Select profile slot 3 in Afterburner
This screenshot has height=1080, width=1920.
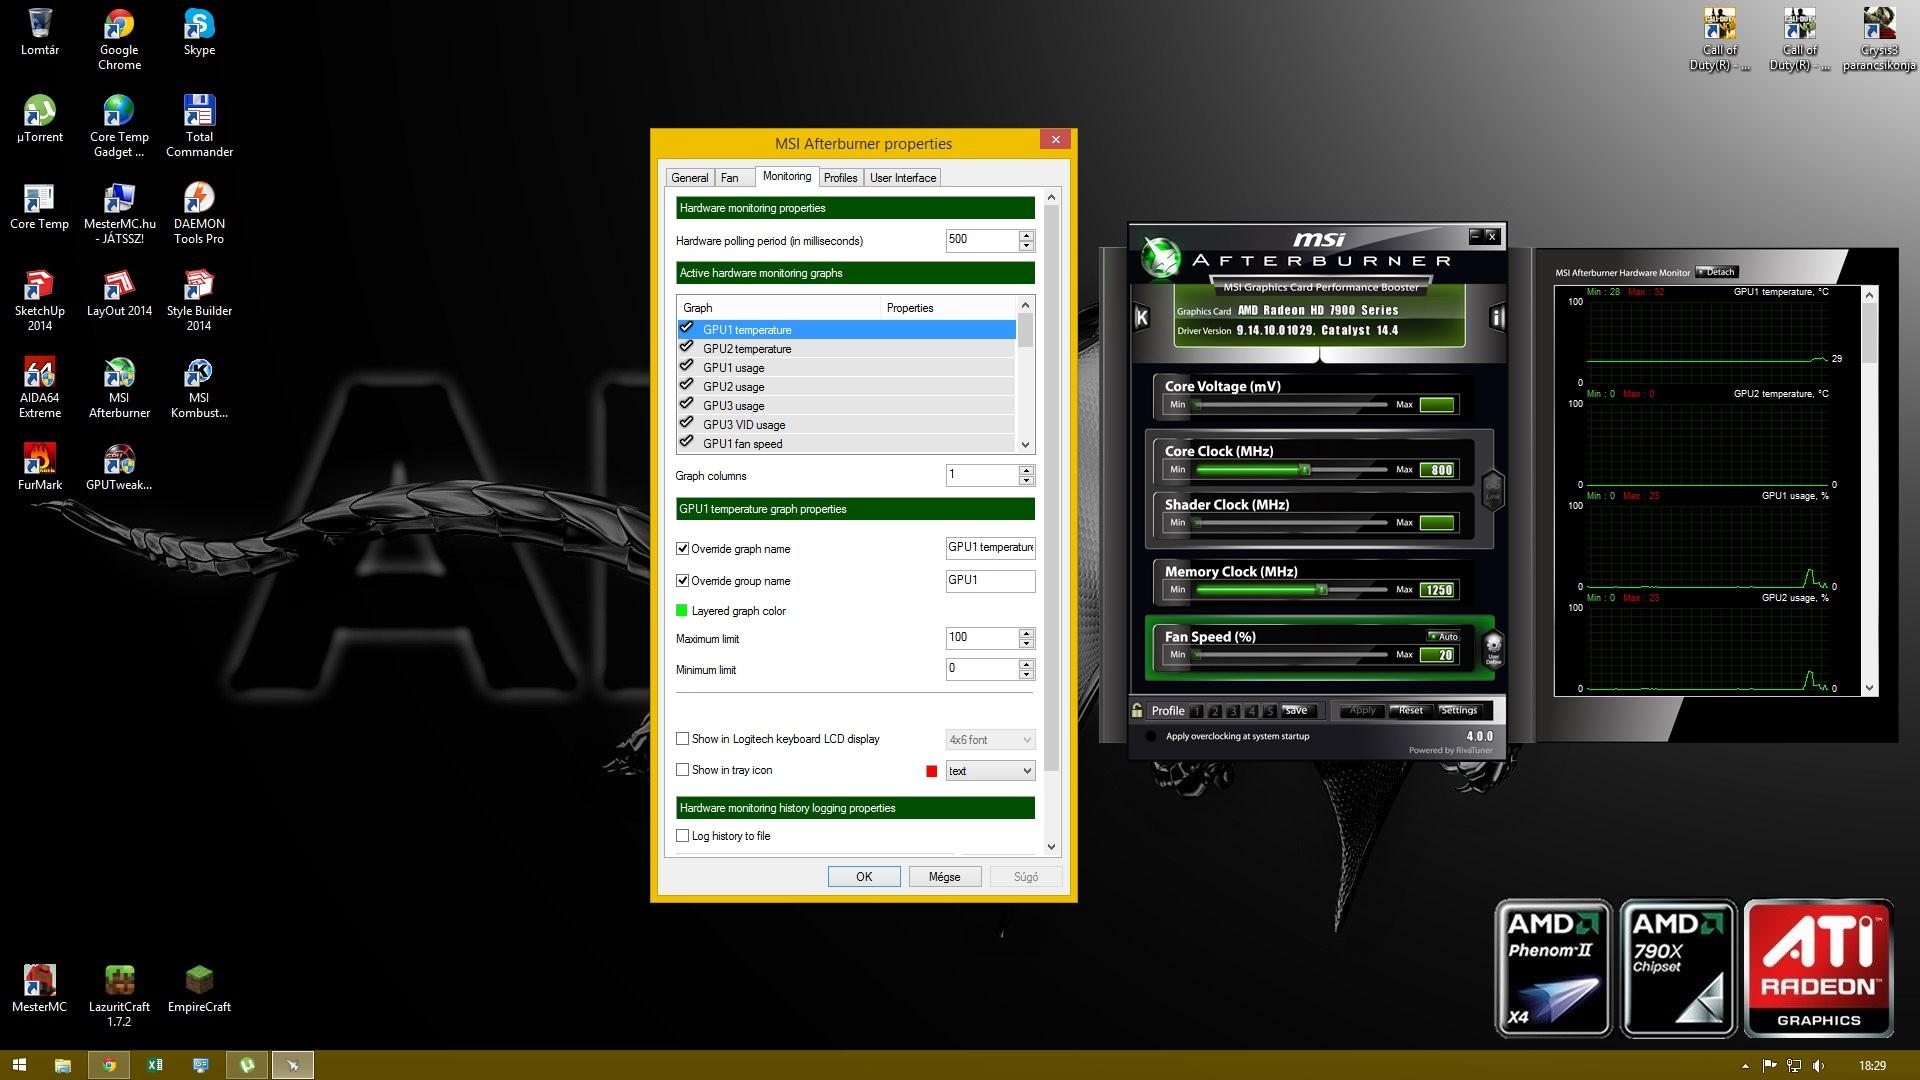[1233, 711]
